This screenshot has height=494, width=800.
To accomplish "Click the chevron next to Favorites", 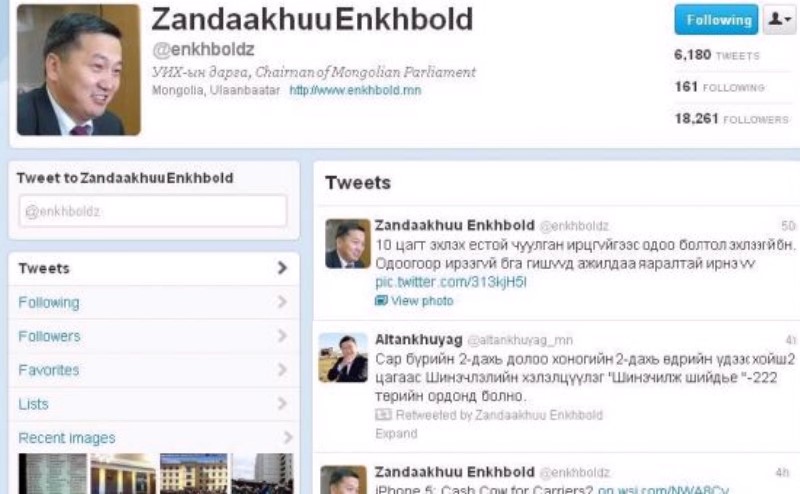I will pos(282,369).
